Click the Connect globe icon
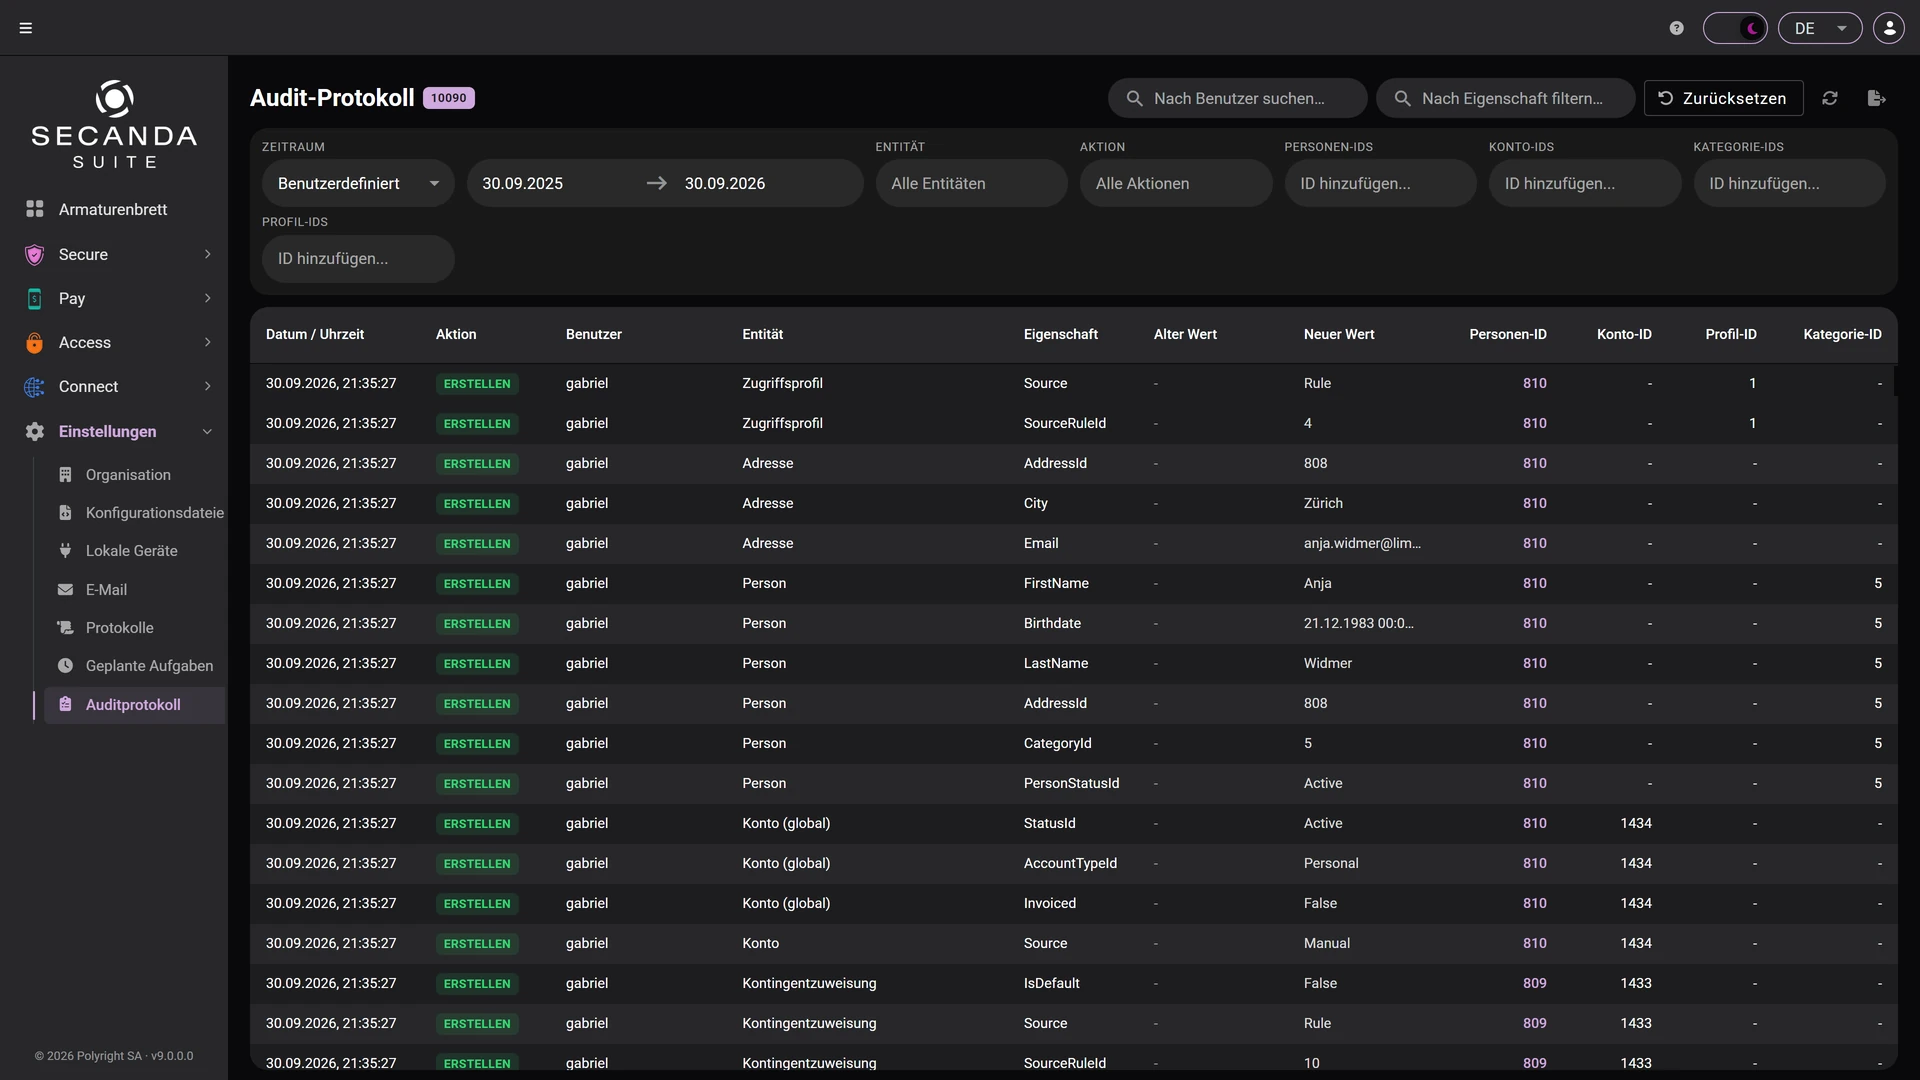The width and height of the screenshot is (1920, 1080). (x=35, y=387)
